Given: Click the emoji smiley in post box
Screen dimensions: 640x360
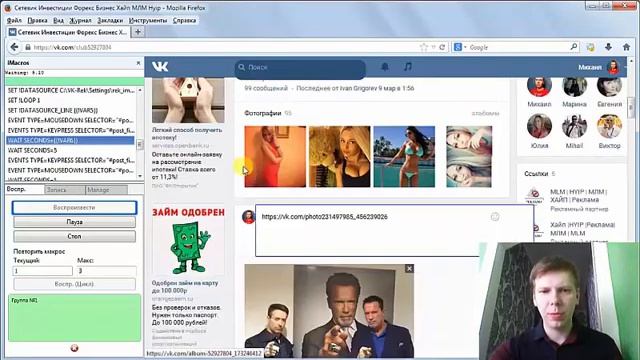Looking at the screenshot, I should [x=495, y=217].
